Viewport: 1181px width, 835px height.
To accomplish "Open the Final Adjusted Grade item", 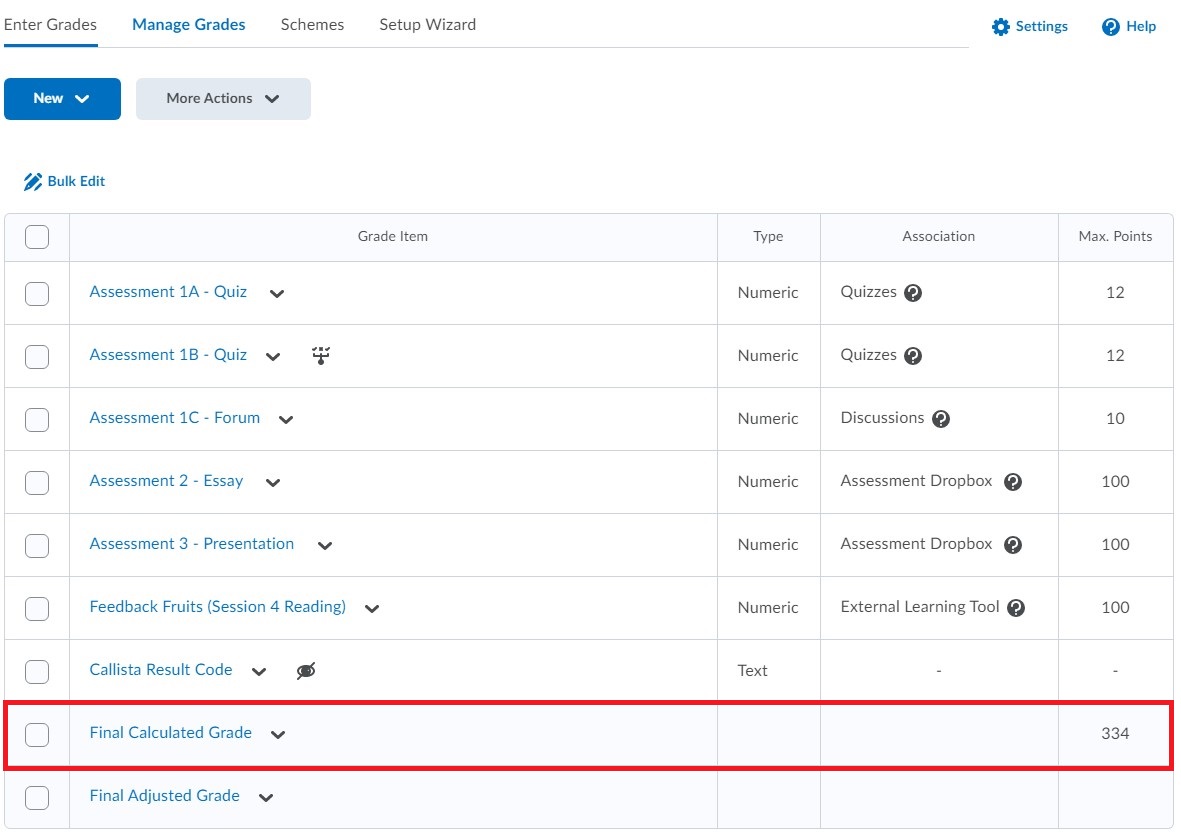I will [164, 796].
